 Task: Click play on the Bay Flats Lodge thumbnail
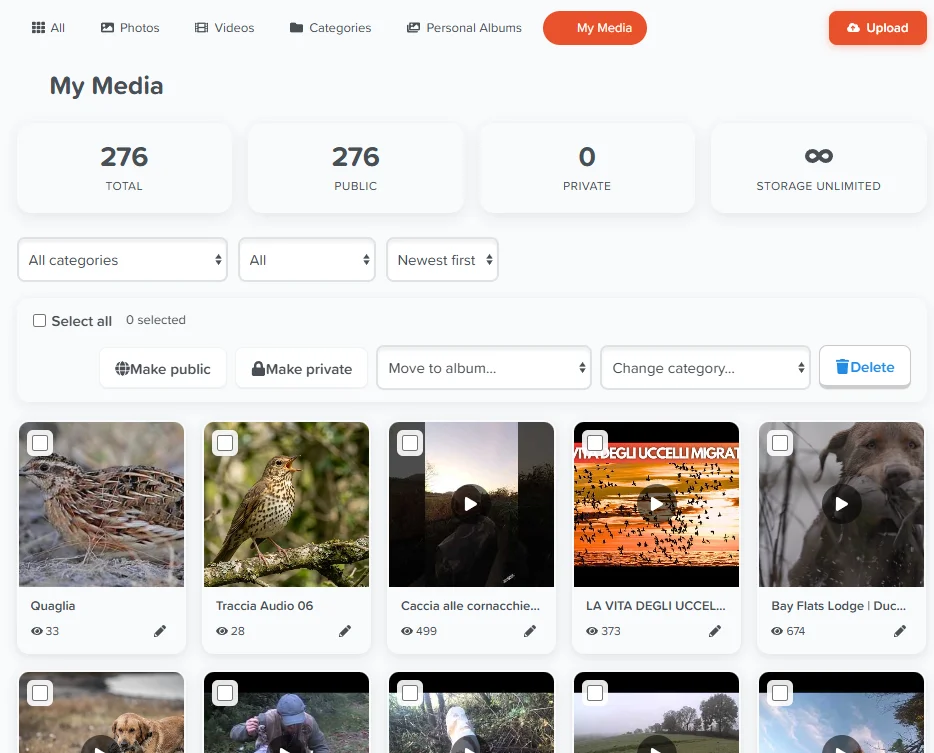(841, 504)
